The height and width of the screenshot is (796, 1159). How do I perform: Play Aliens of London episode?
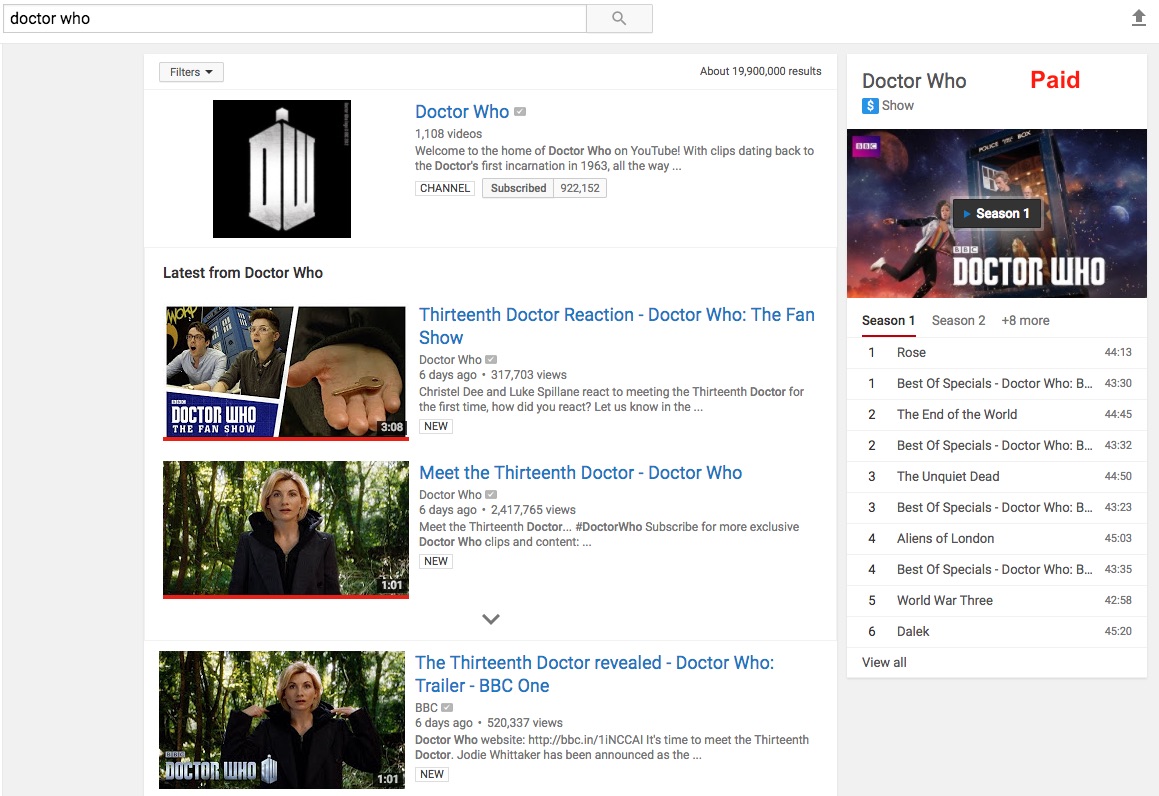point(997,539)
